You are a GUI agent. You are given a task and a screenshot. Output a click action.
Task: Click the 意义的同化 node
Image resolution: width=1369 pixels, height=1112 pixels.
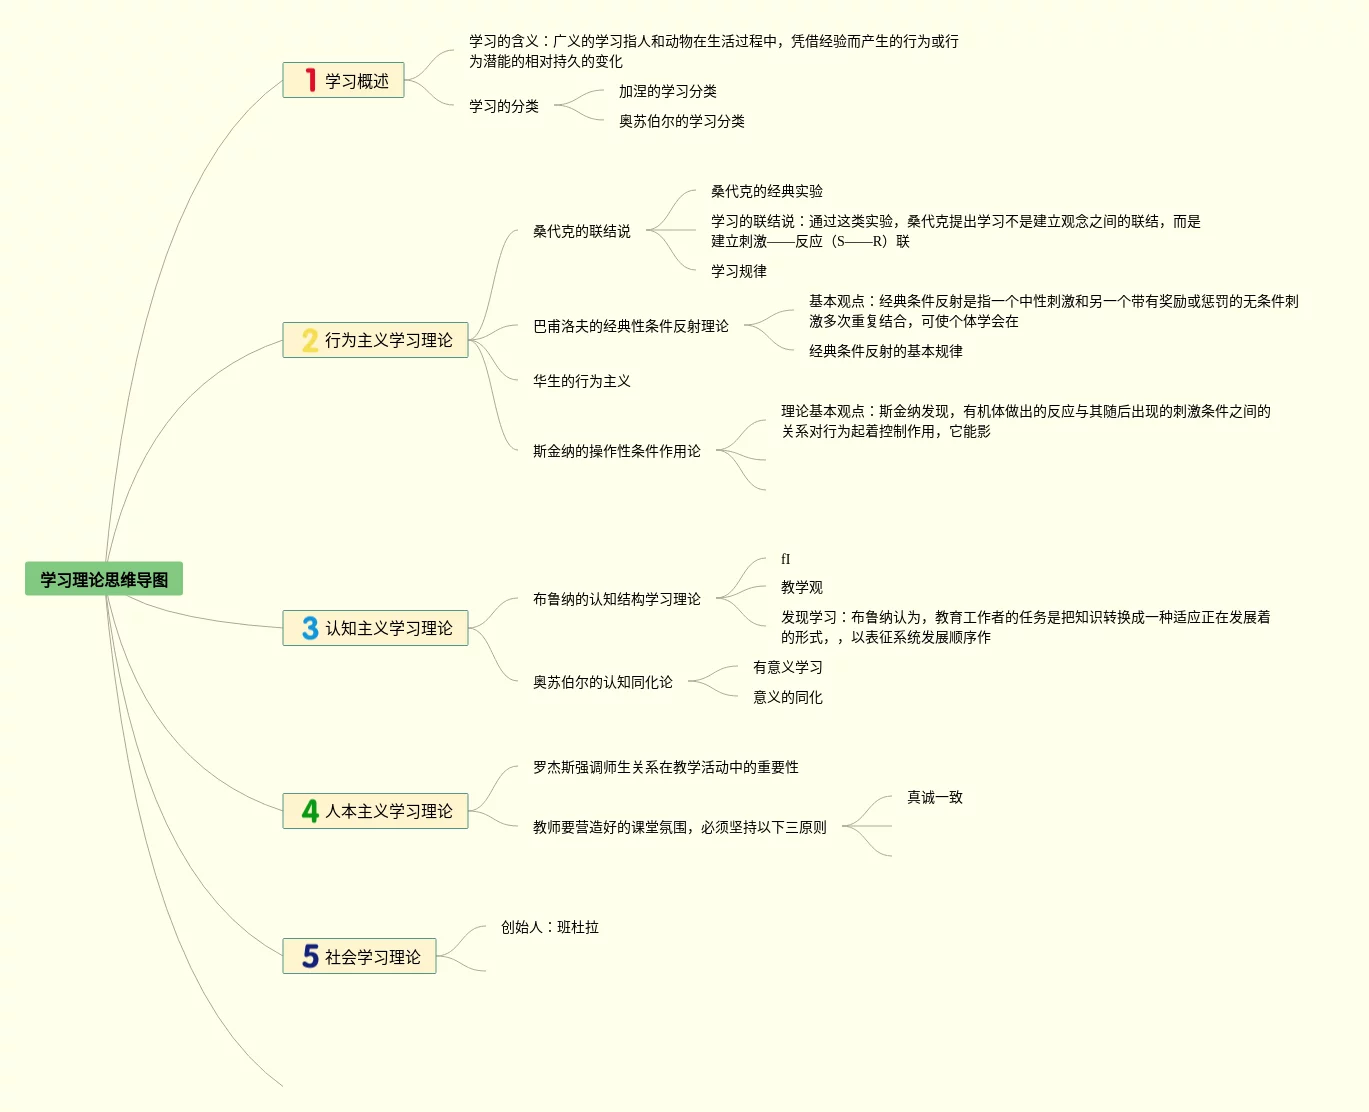tap(787, 697)
